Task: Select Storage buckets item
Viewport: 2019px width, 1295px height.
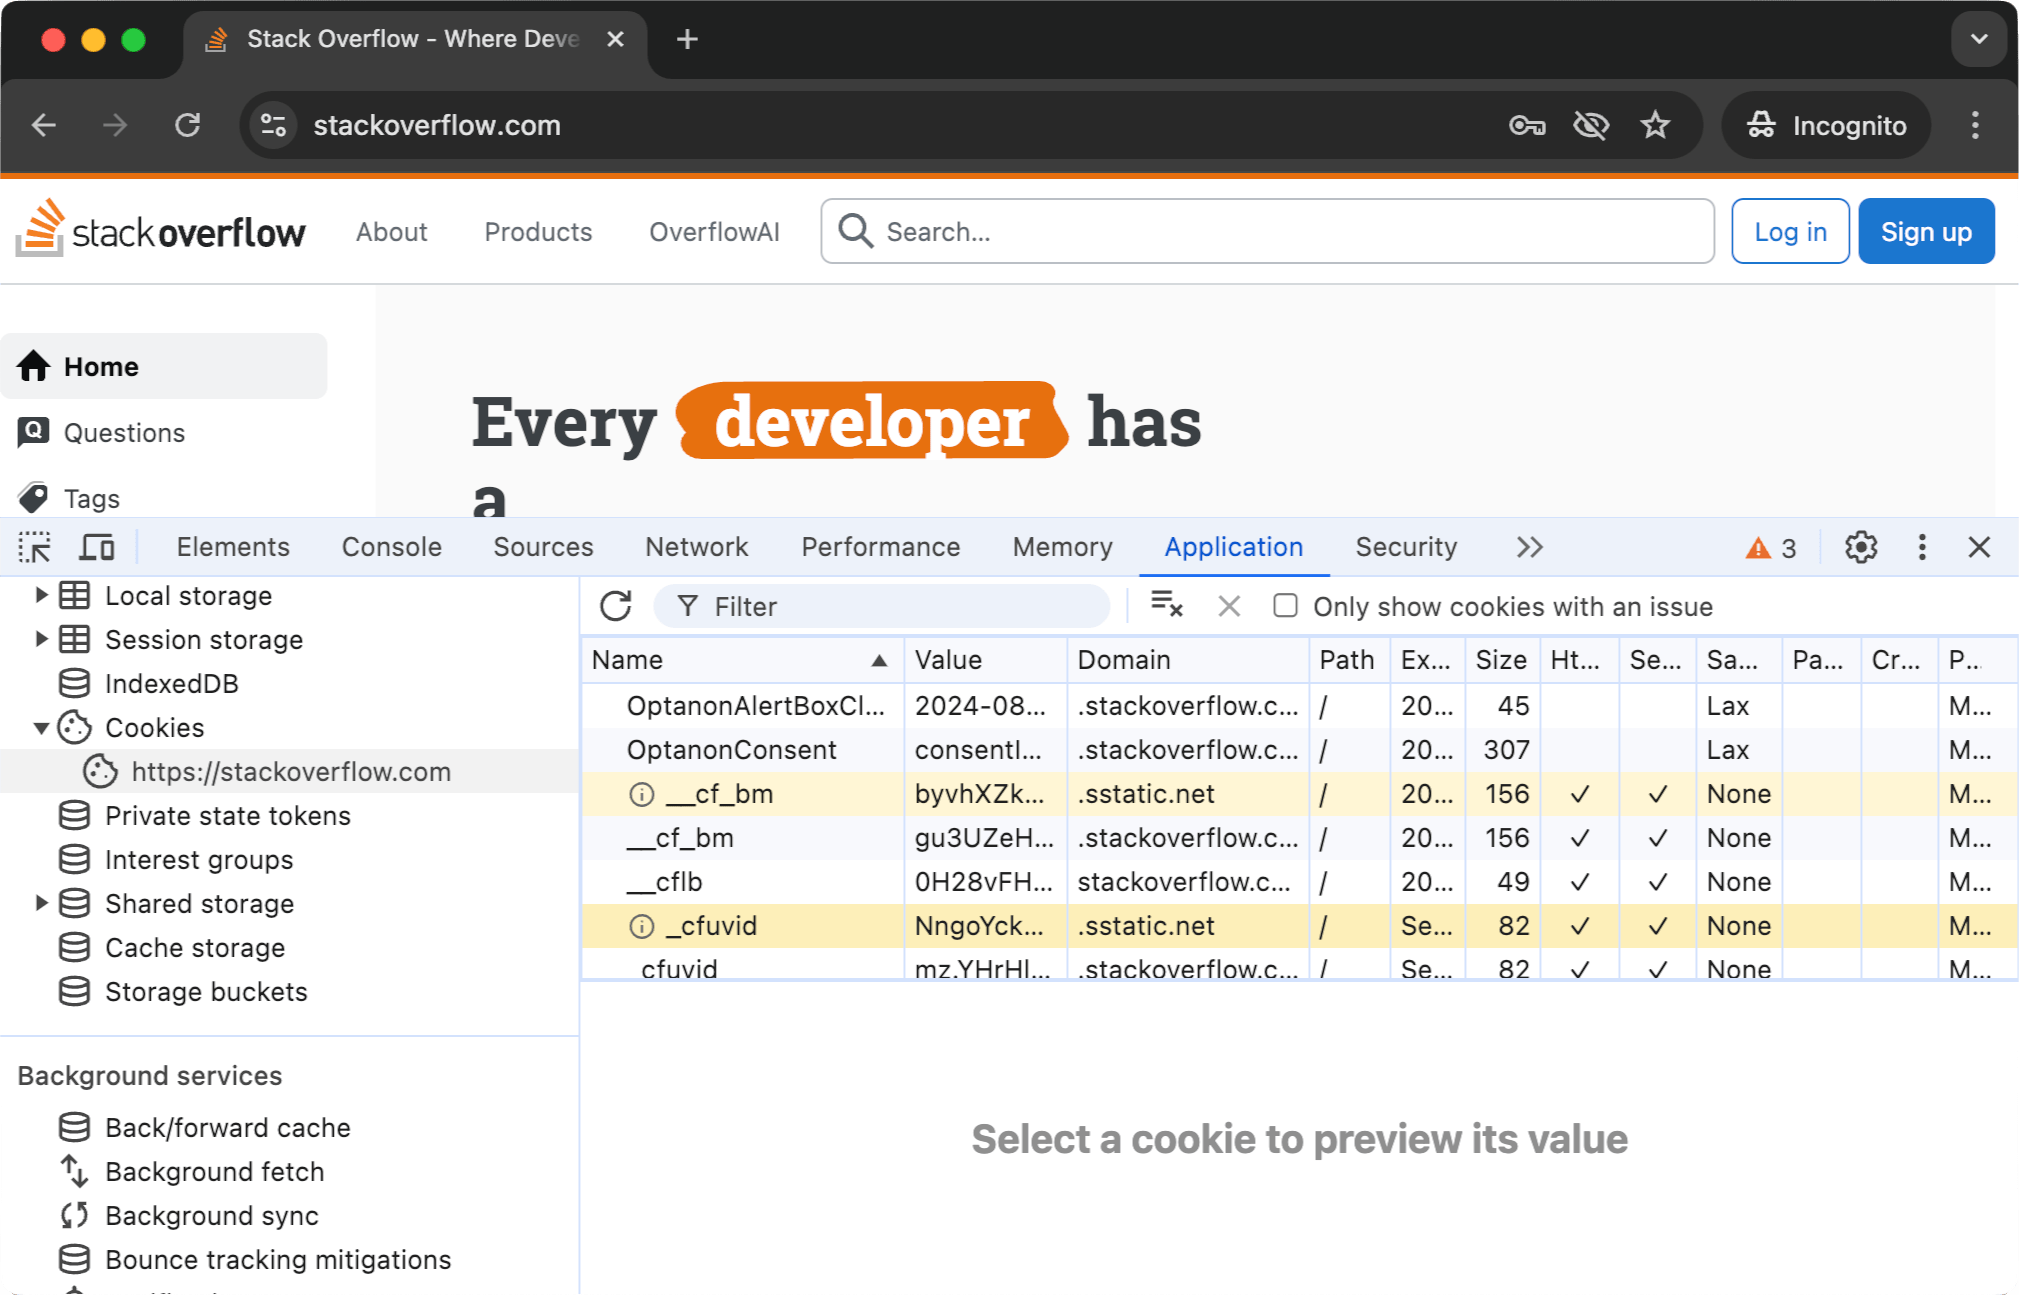Action: (206, 992)
